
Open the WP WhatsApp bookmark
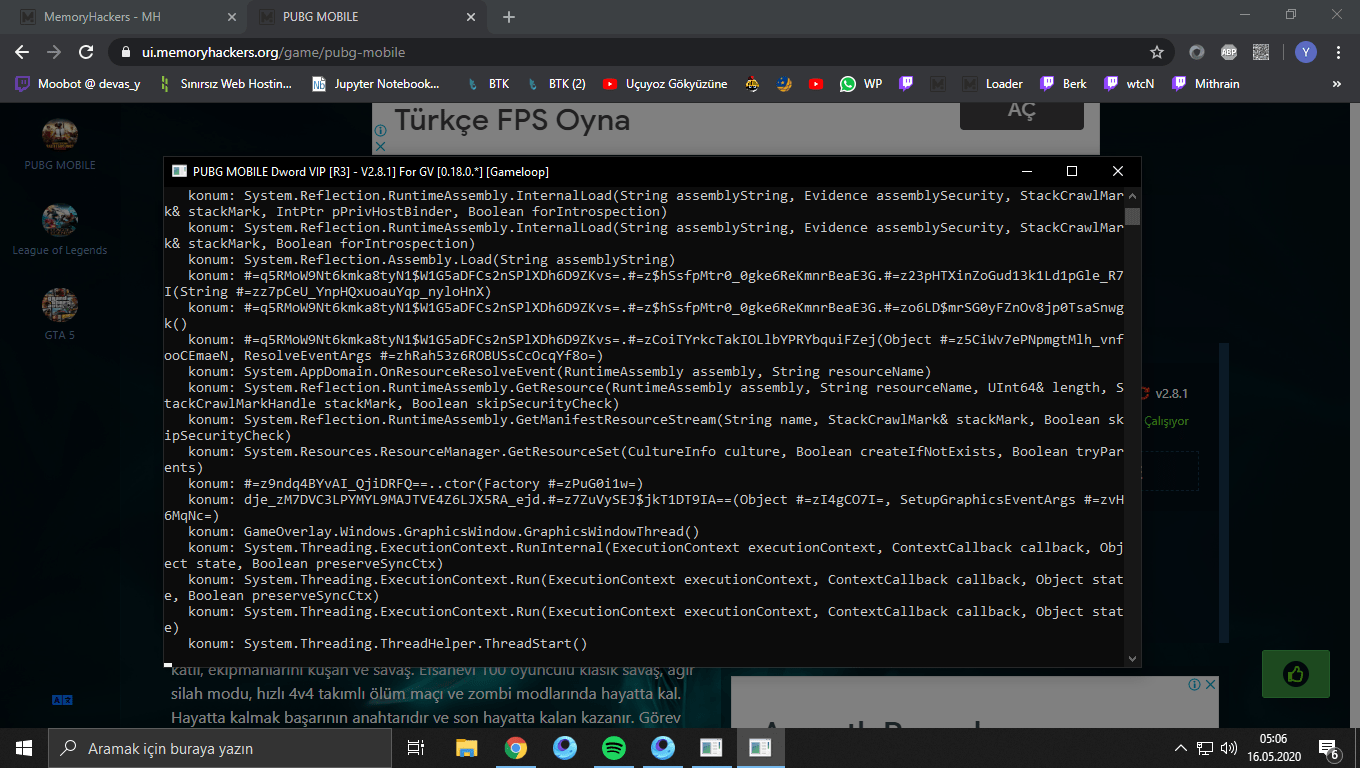[861, 84]
